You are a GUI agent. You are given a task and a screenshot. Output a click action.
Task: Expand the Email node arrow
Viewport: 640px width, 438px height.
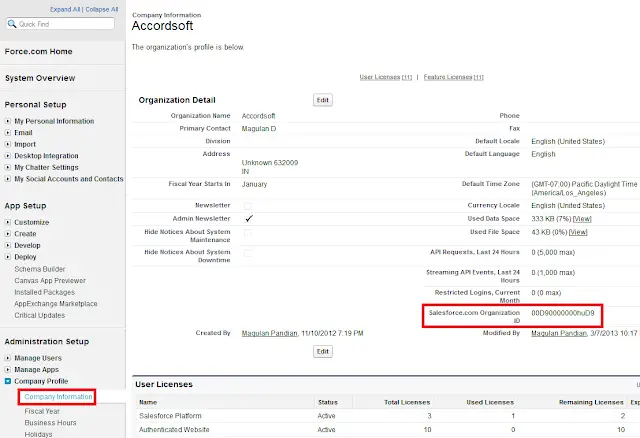(x=8, y=133)
